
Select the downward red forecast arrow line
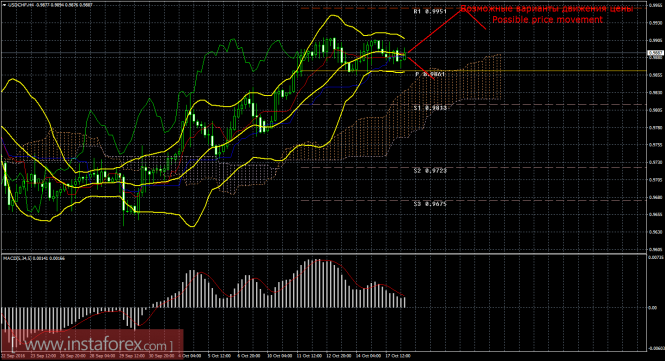tap(421, 67)
